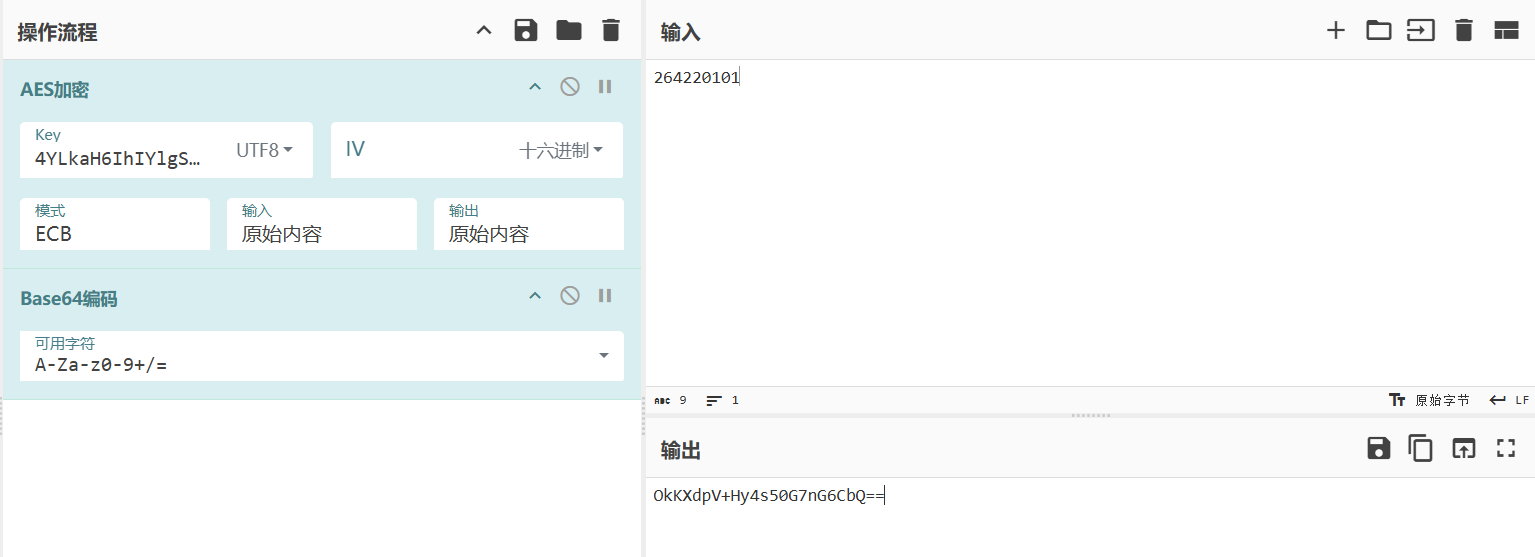Load a recipe via folder icon

pos(569,30)
